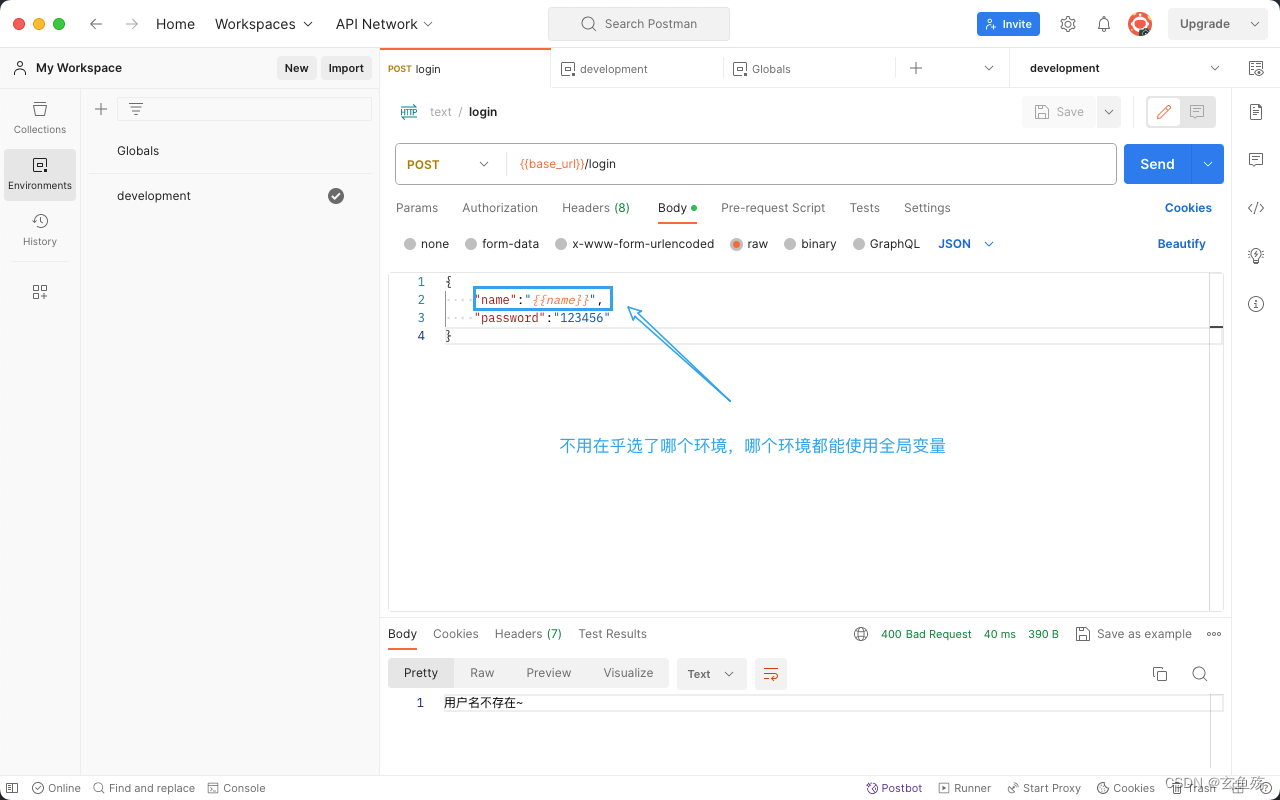Click the plus icon to create environment
This screenshot has height=800, width=1280.
coord(101,109)
